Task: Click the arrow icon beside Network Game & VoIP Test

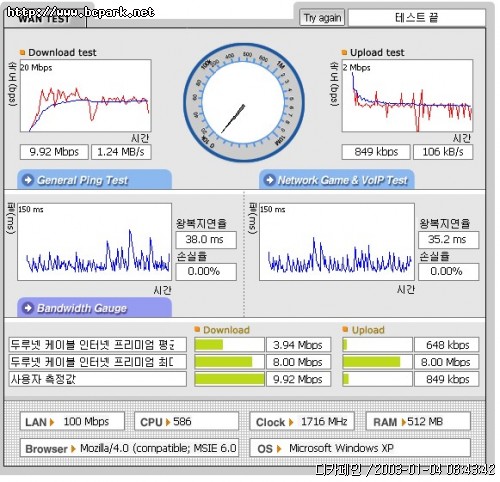Action: tap(270, 180)
